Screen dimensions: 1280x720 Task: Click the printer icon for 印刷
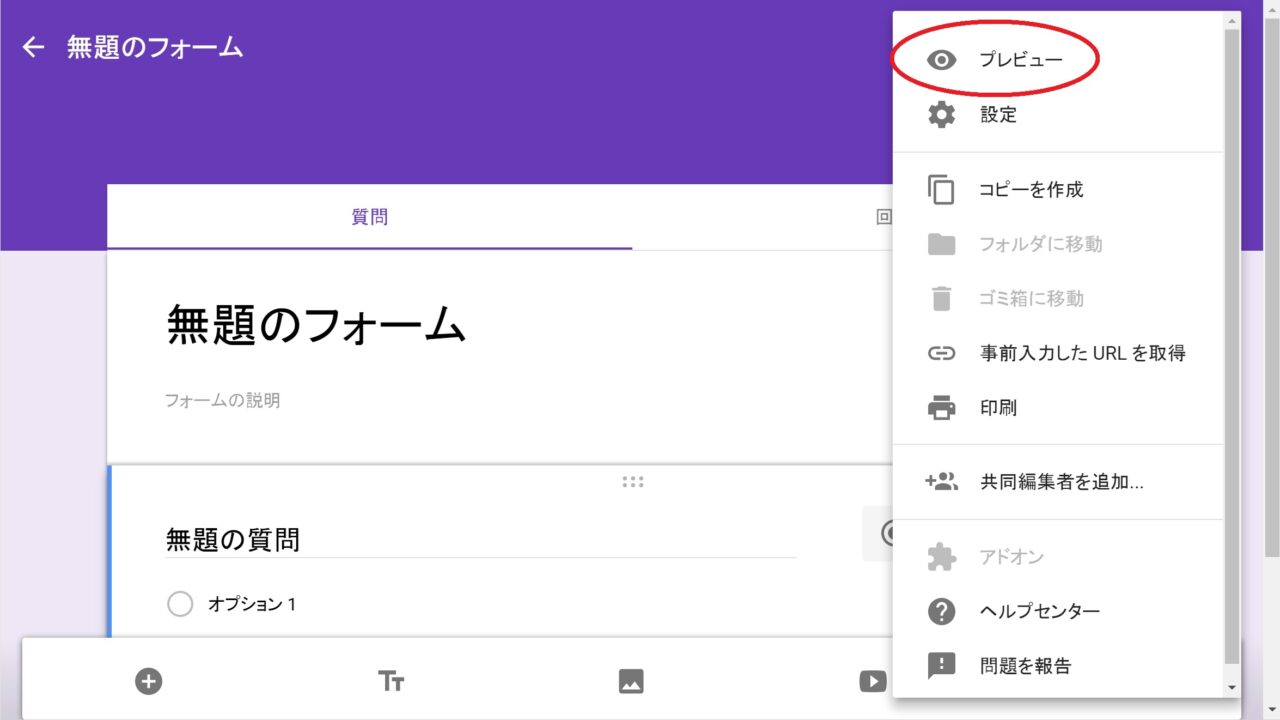pos(941,408)
